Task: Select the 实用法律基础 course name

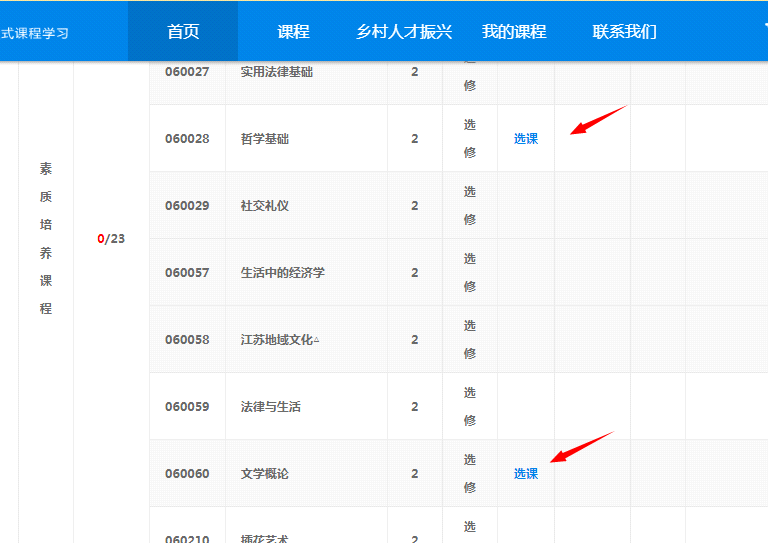Action: 277,72
